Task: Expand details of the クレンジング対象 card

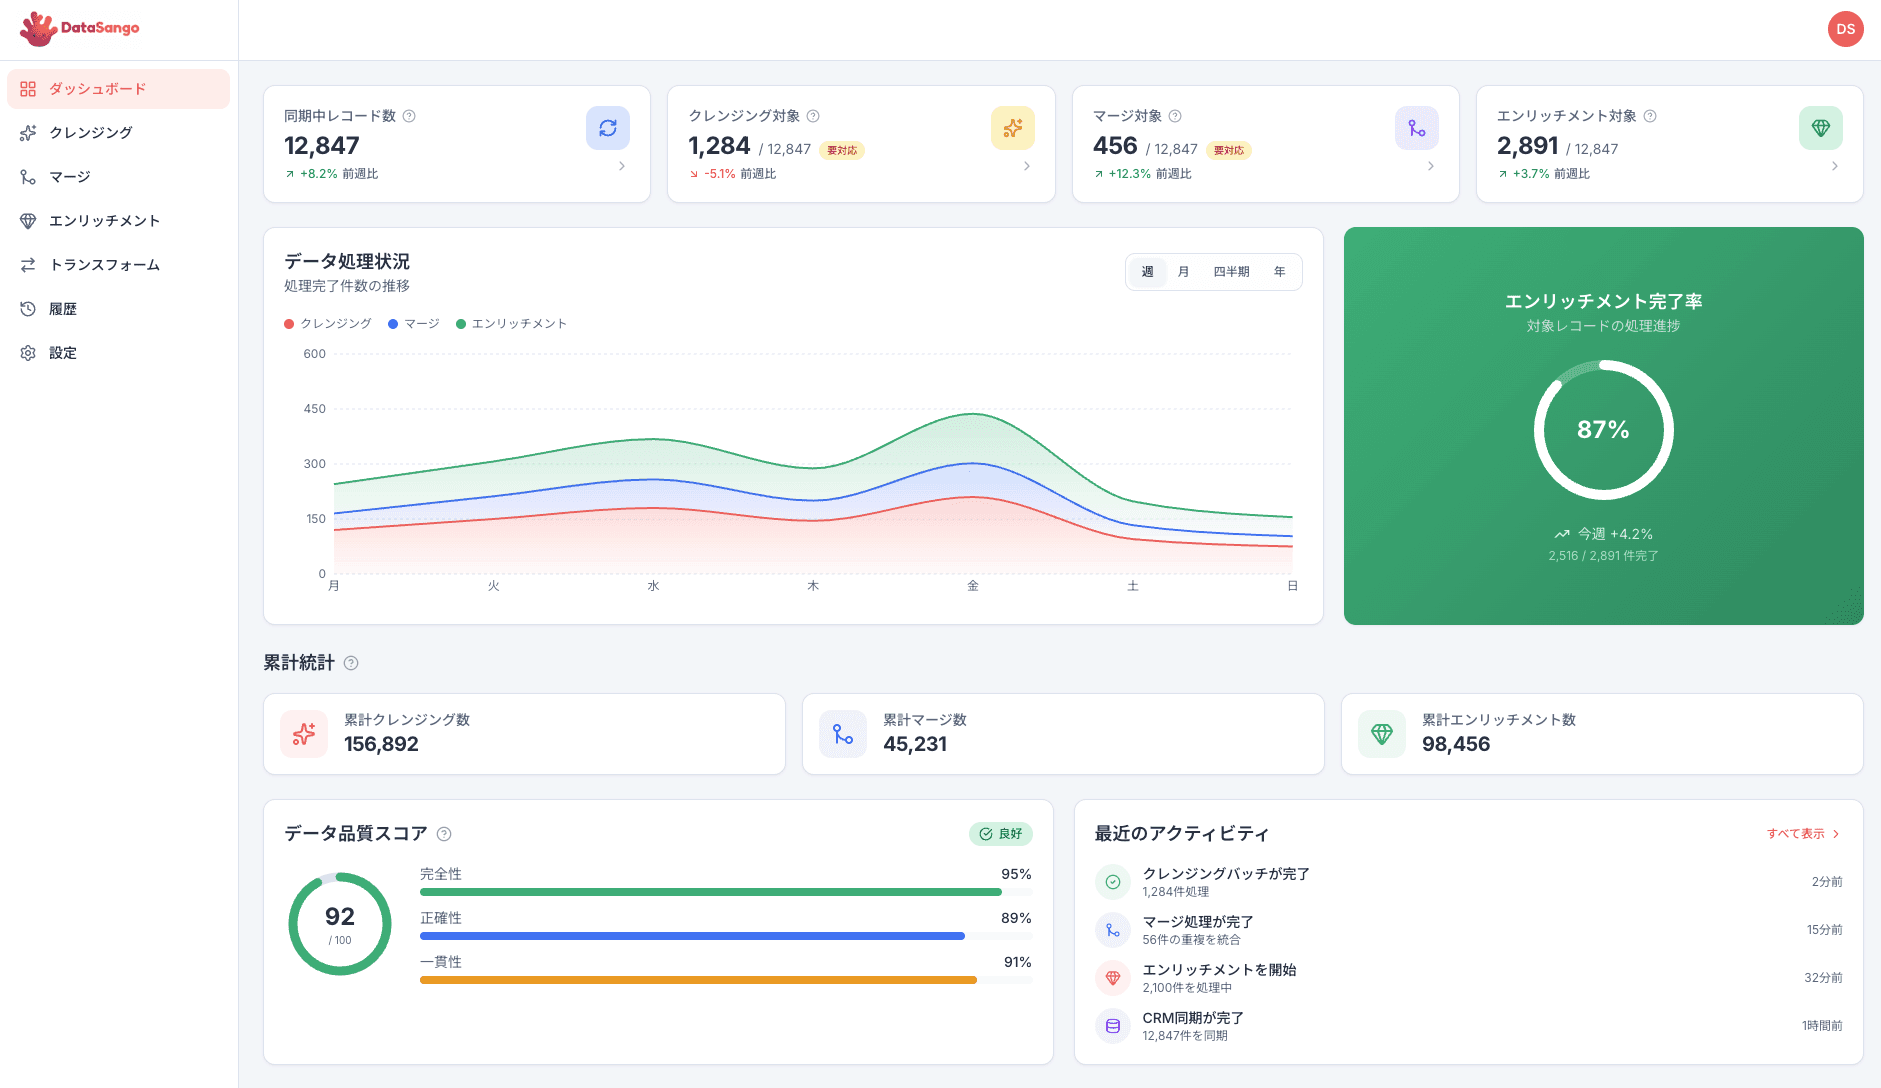Action: coord(1026,166)
